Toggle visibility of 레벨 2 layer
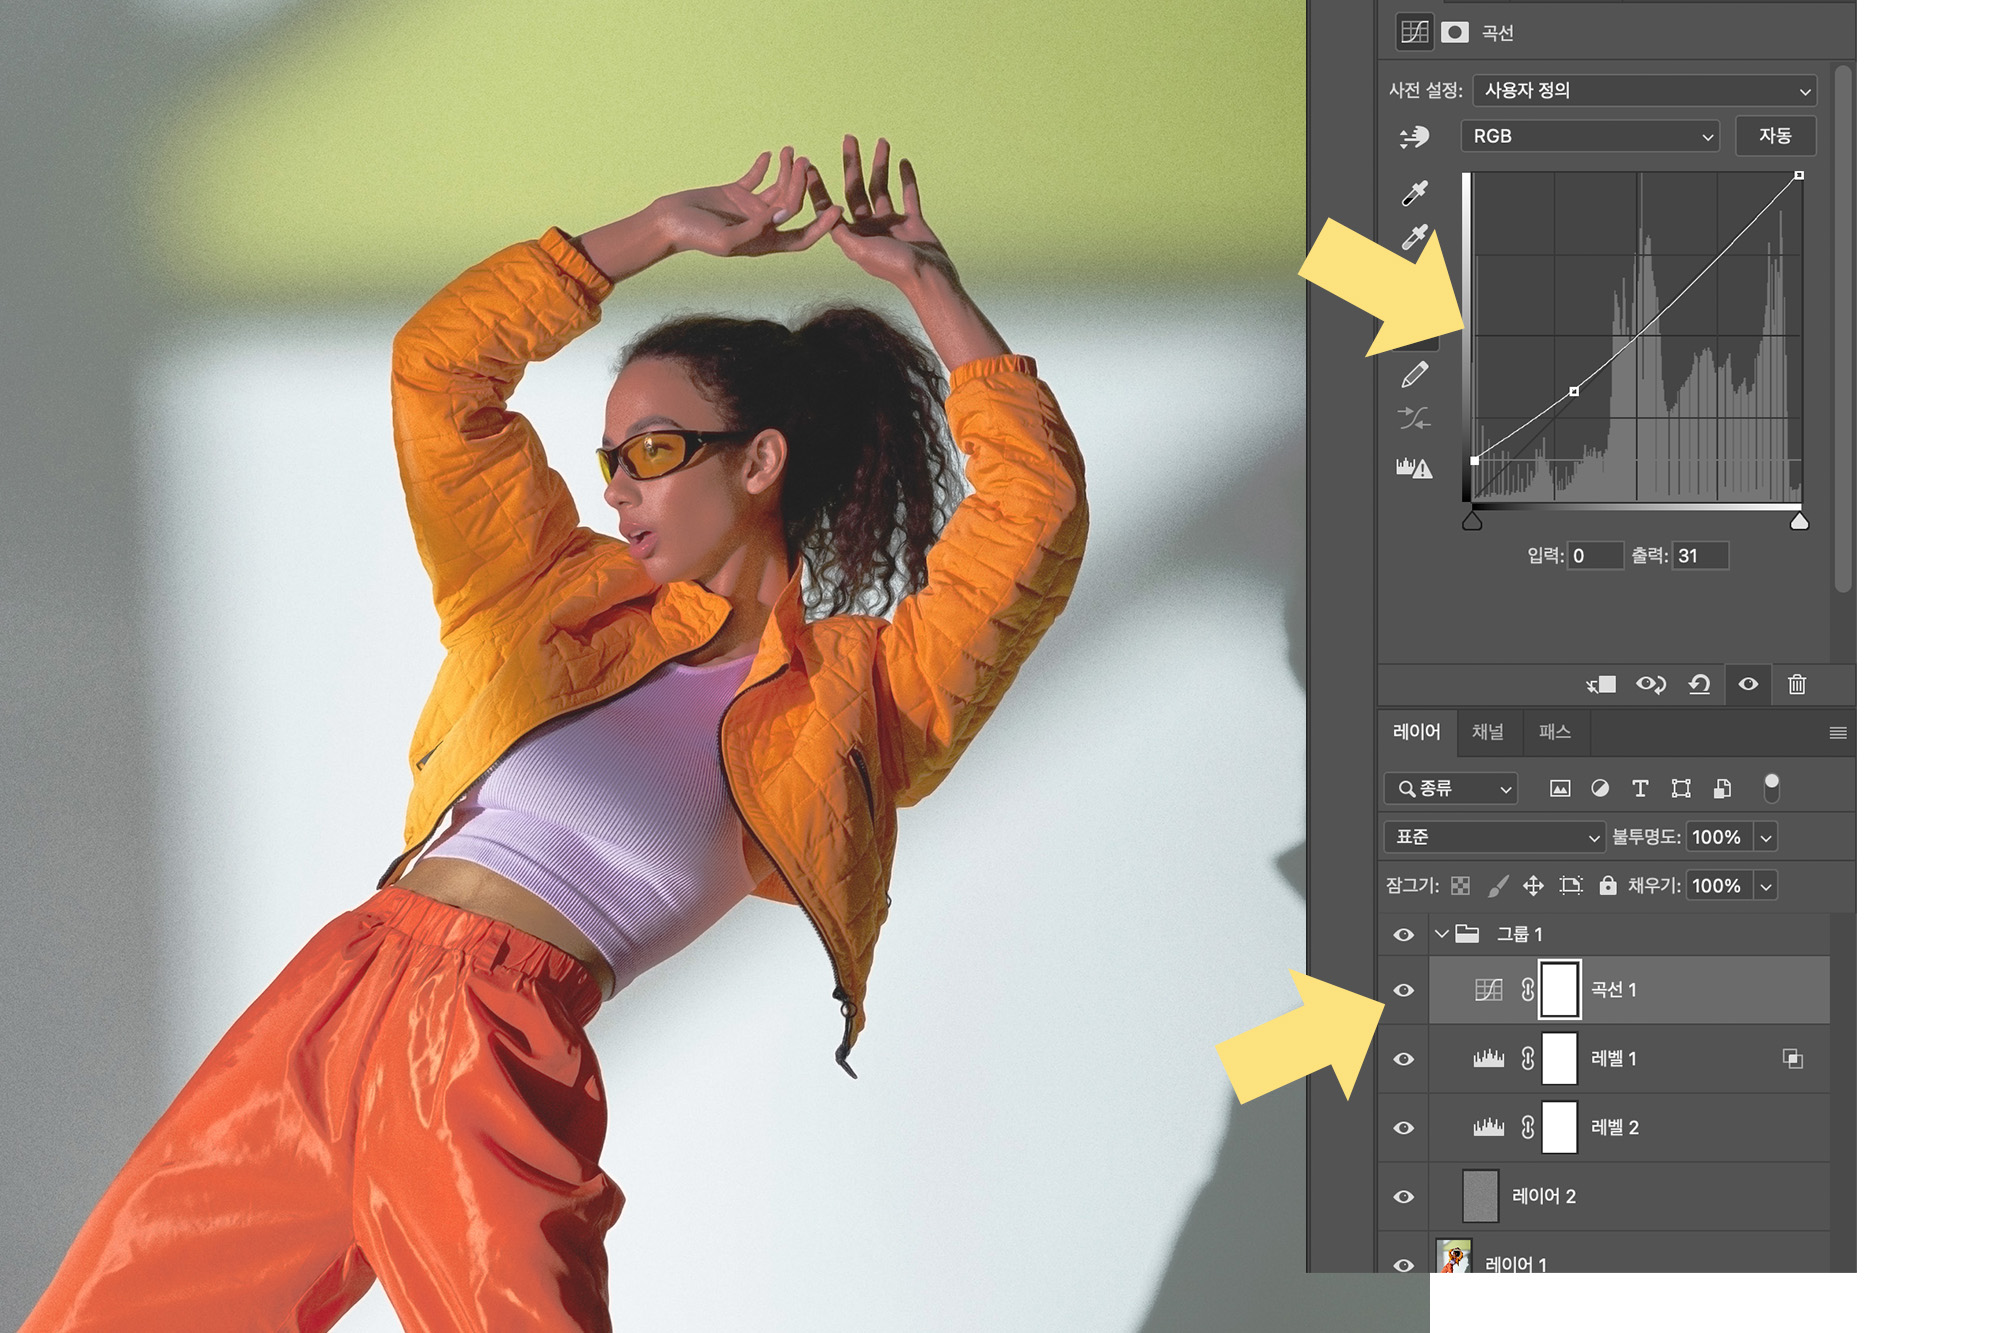 (x=1404, y=1127)
